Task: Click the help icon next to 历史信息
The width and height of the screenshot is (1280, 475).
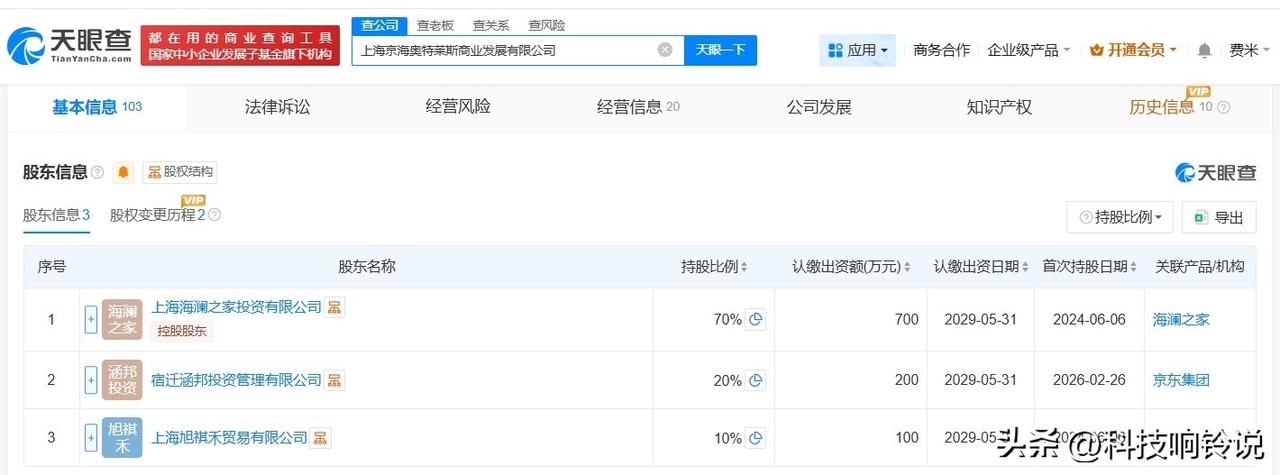Action: click(1223, 107)
